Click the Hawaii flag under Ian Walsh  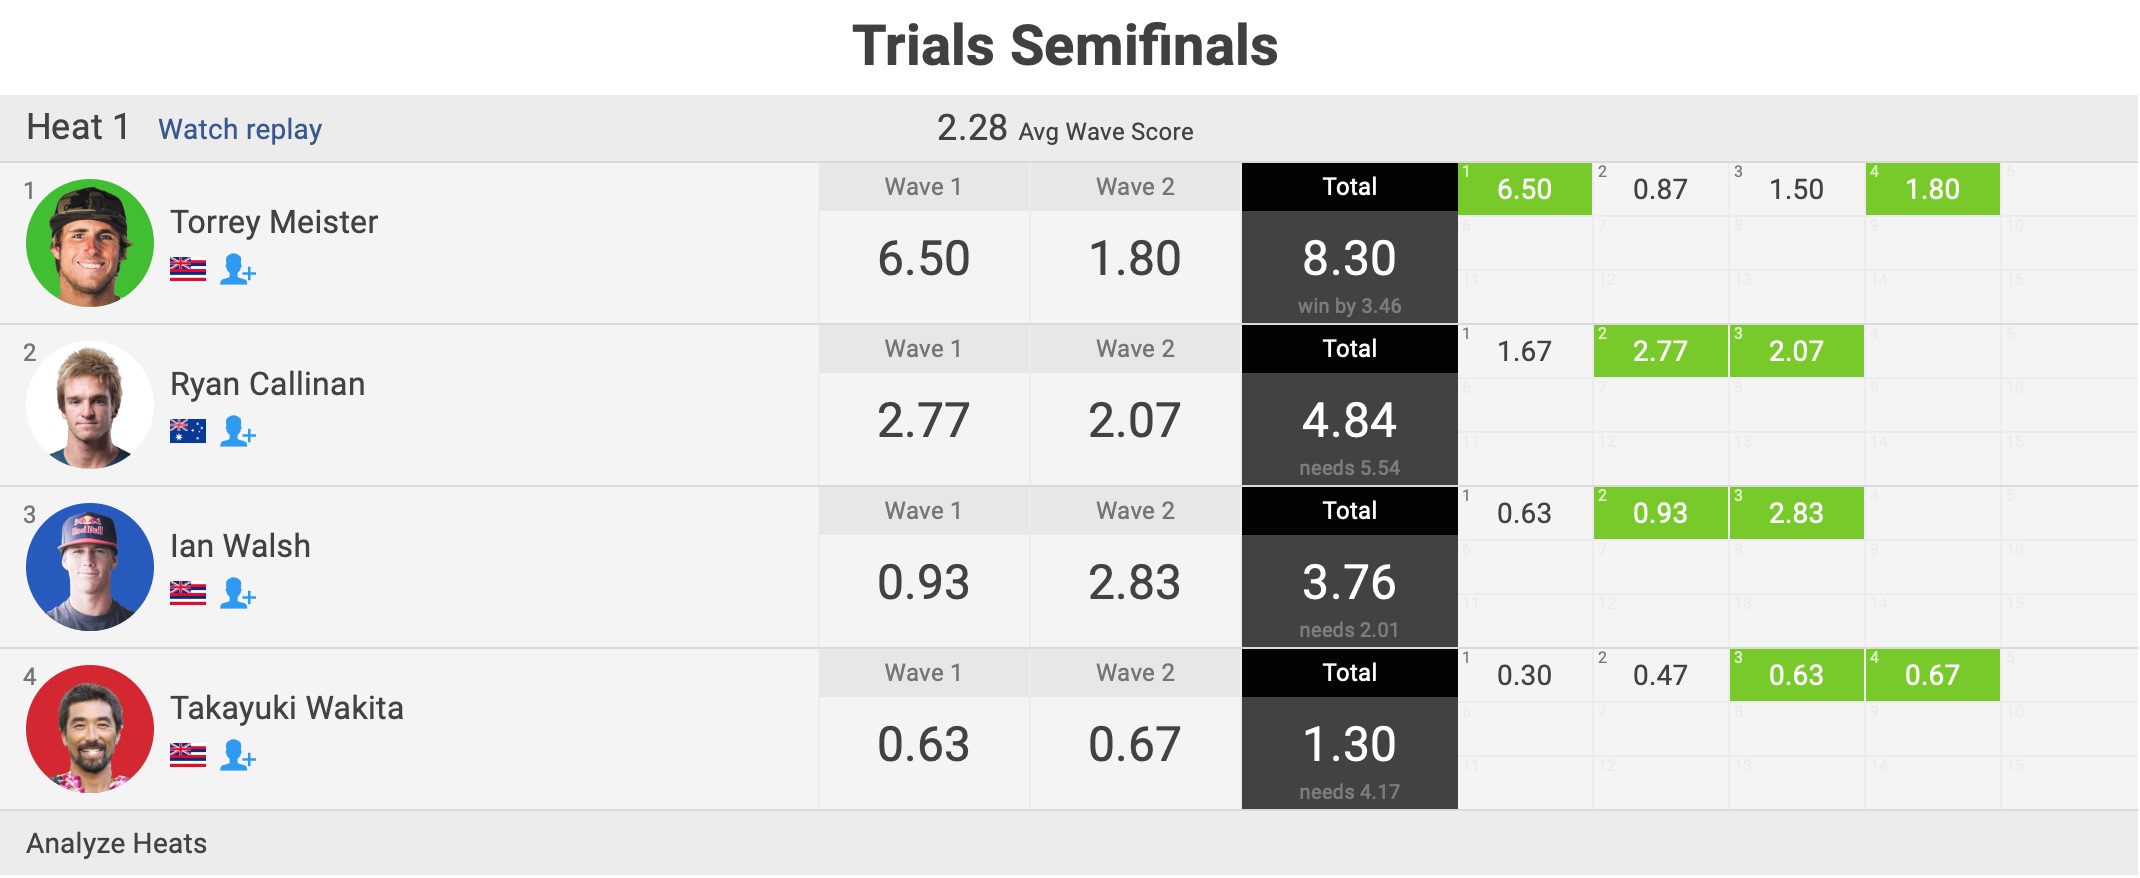tap(188, 593)
